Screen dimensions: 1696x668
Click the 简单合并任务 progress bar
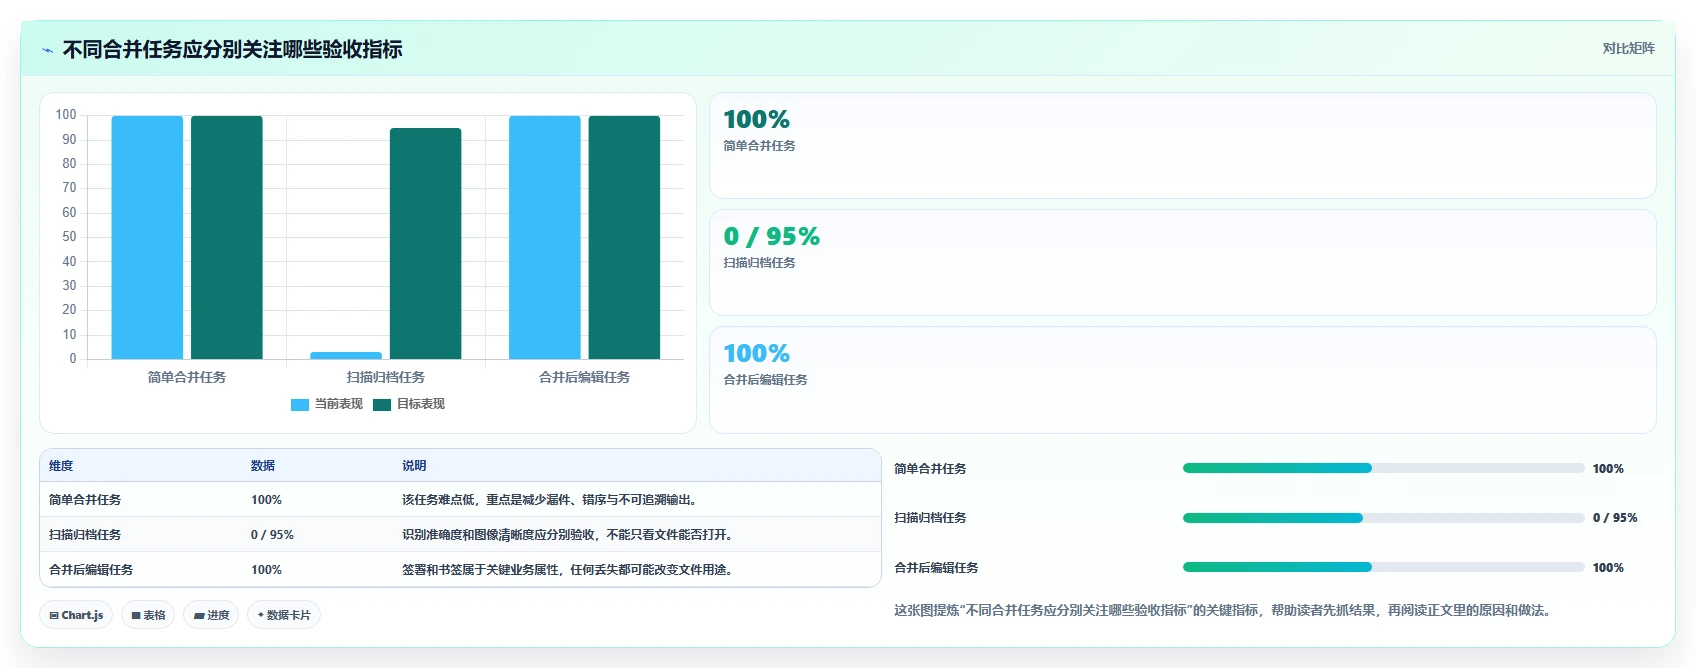[1383, 468]
